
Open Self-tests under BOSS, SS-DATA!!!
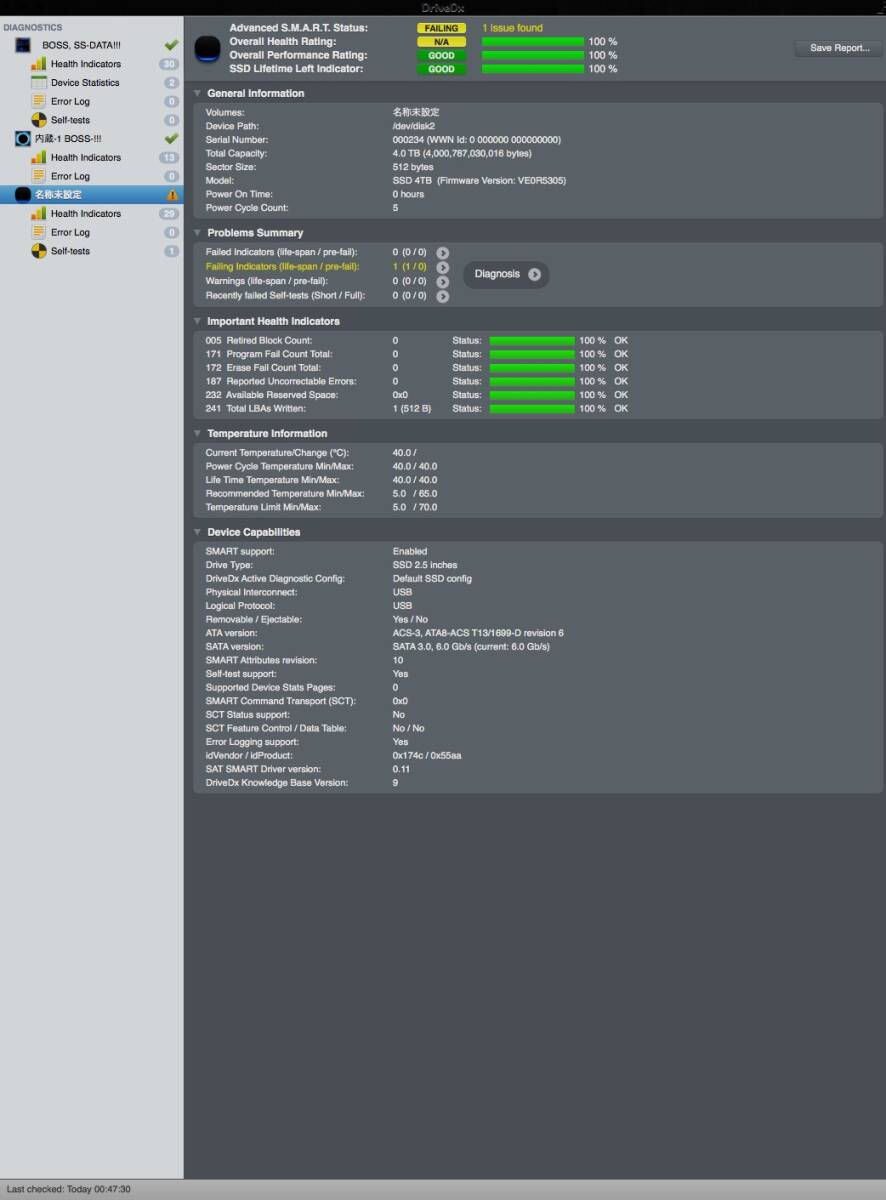tap(70, 120)
